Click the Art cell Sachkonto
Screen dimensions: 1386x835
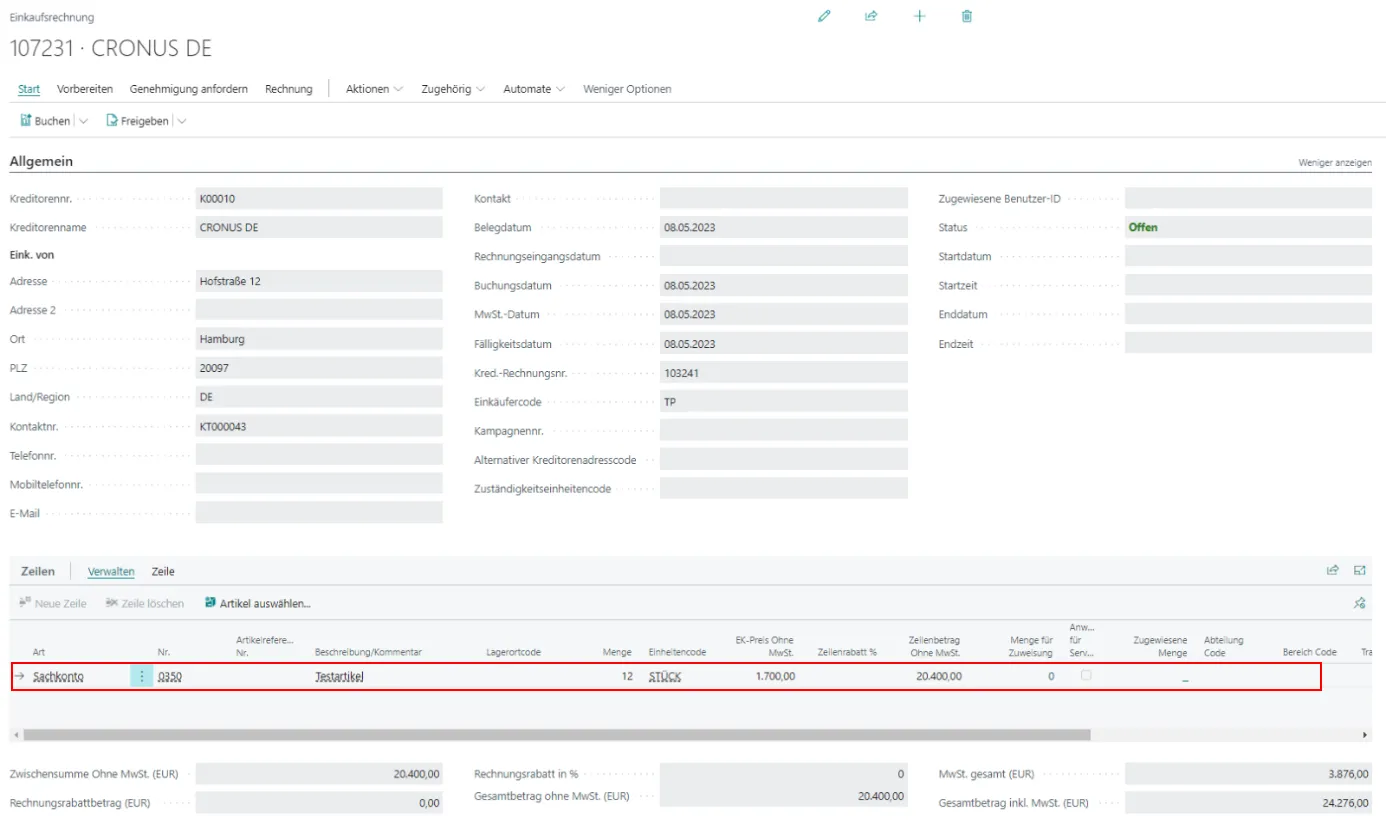59,676
